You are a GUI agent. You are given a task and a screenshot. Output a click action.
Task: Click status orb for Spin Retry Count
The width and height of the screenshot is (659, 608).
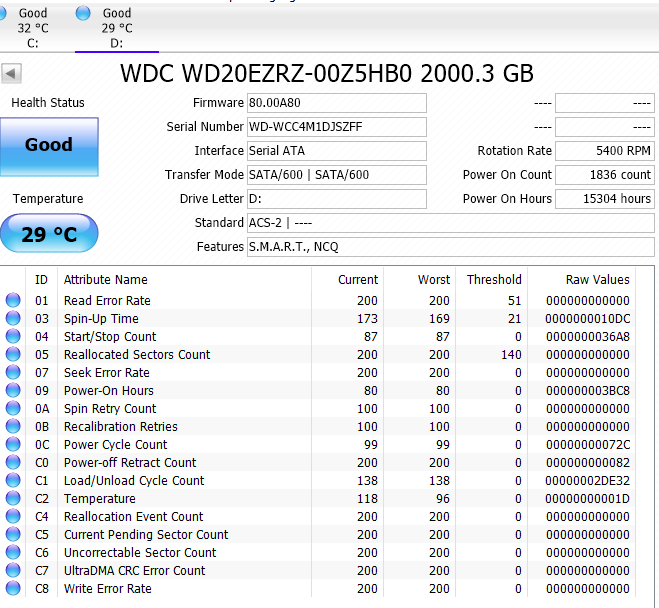coord(13,408)
